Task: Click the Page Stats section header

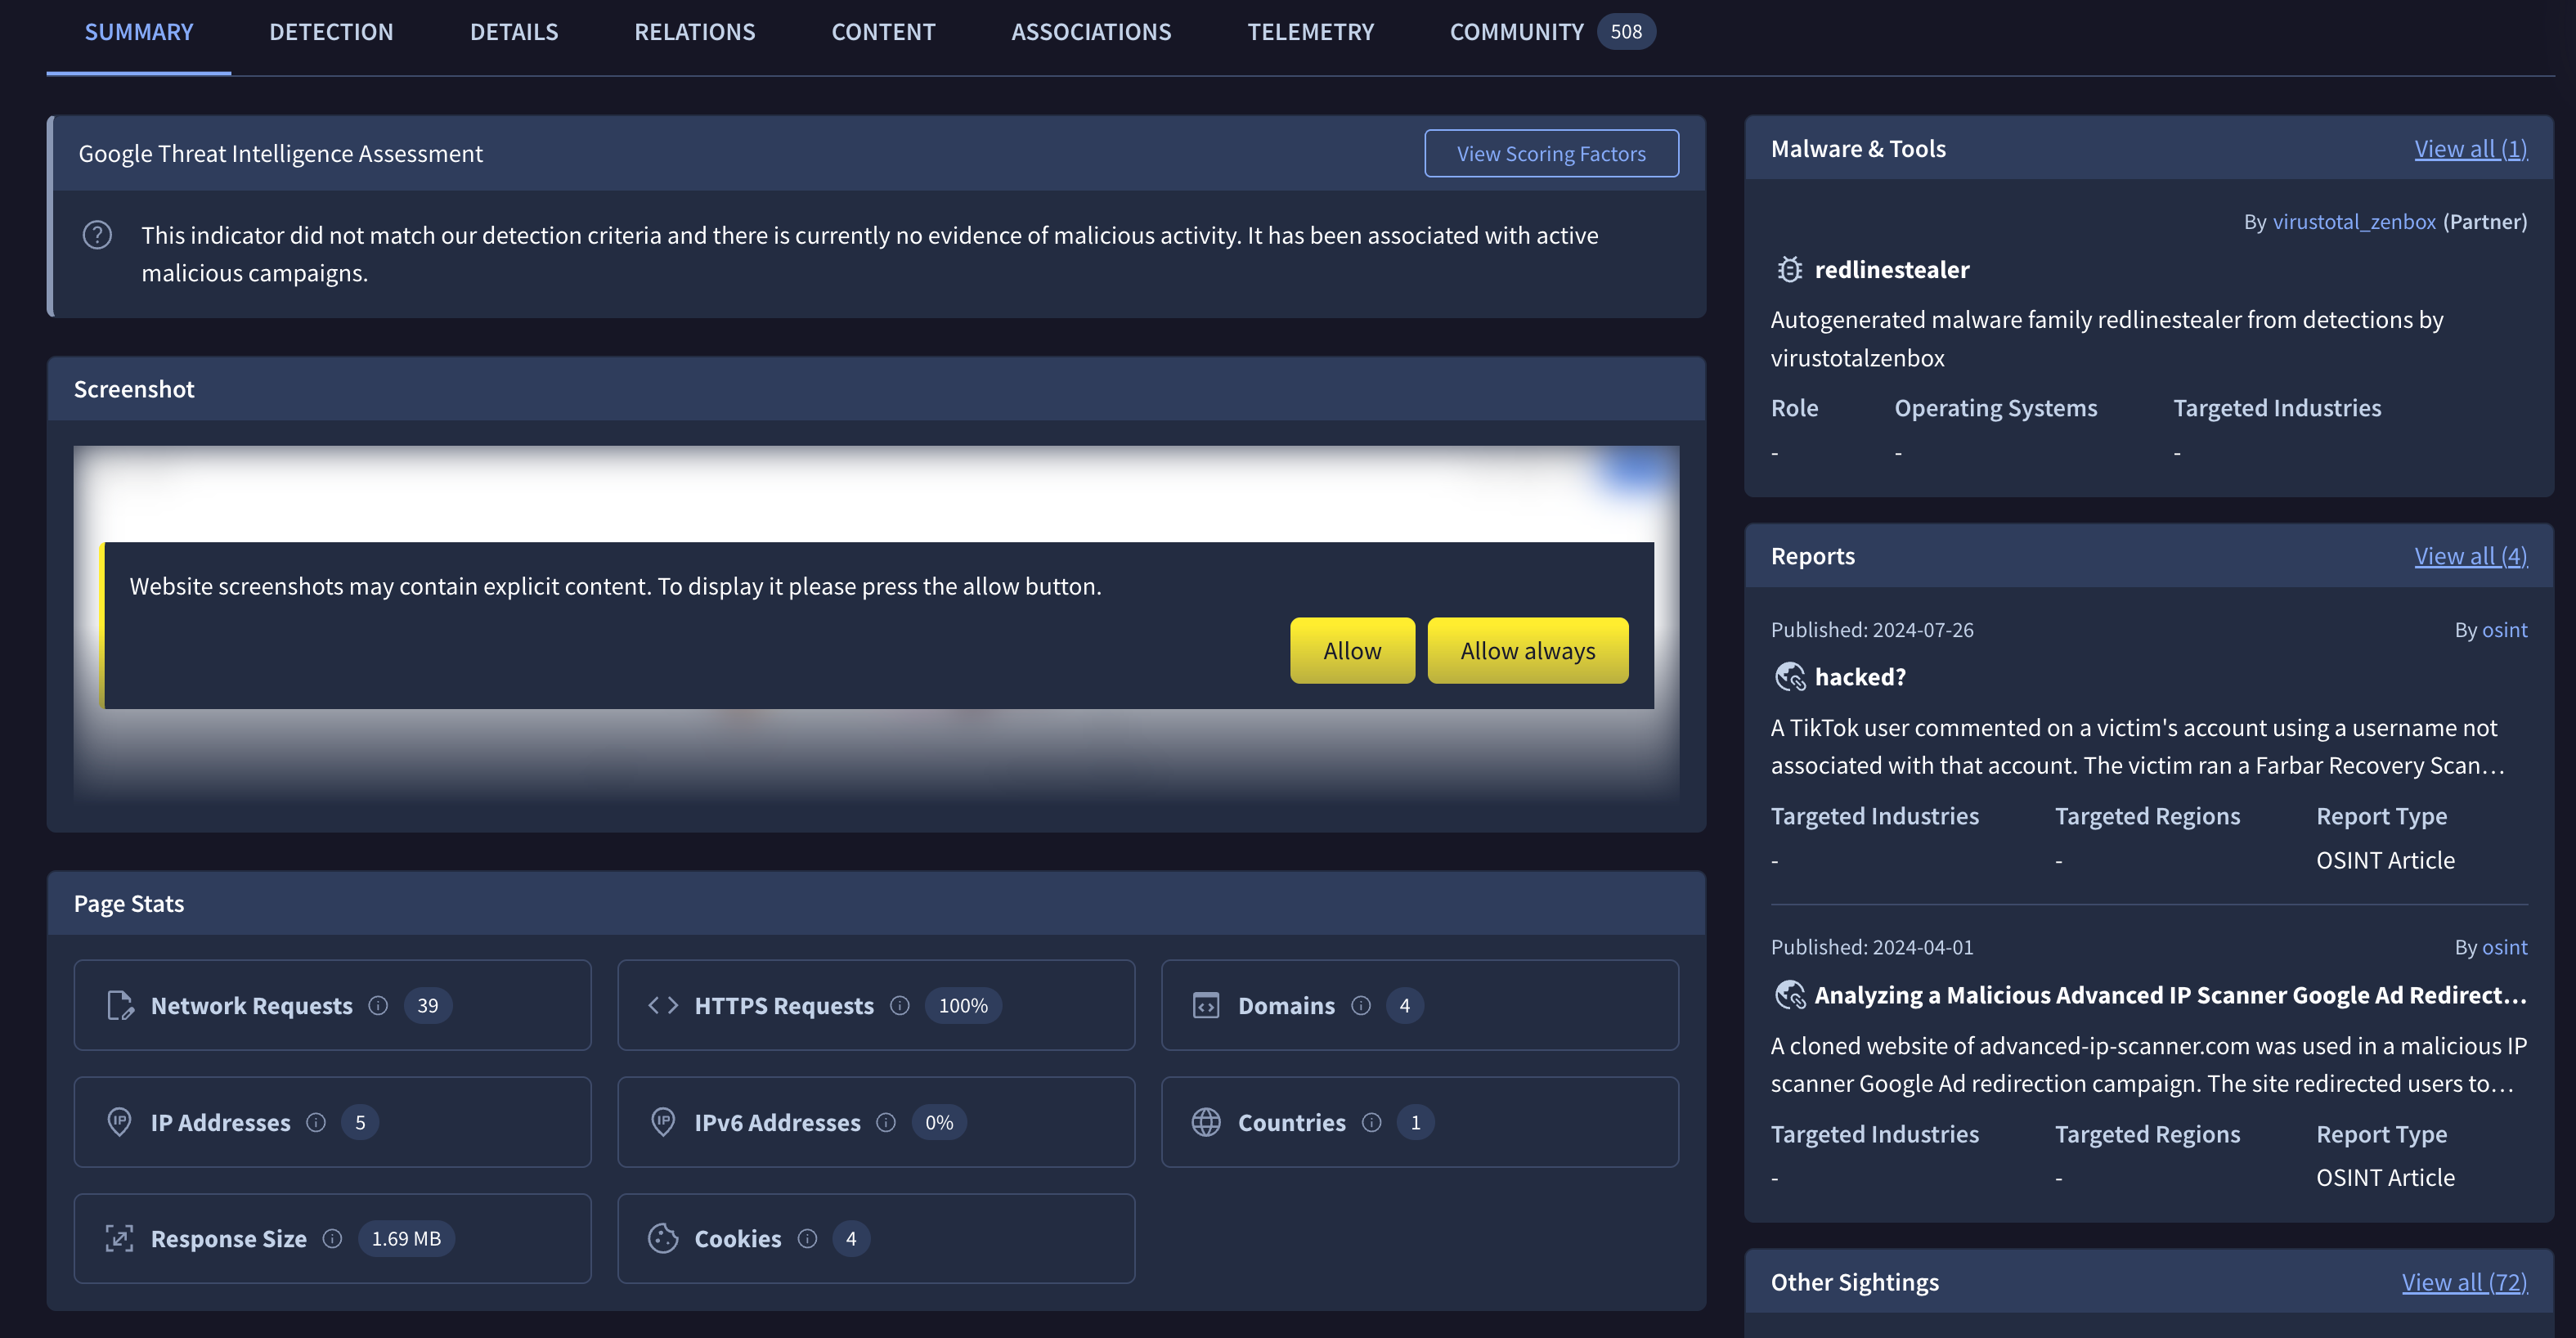Action: point(876,904)
